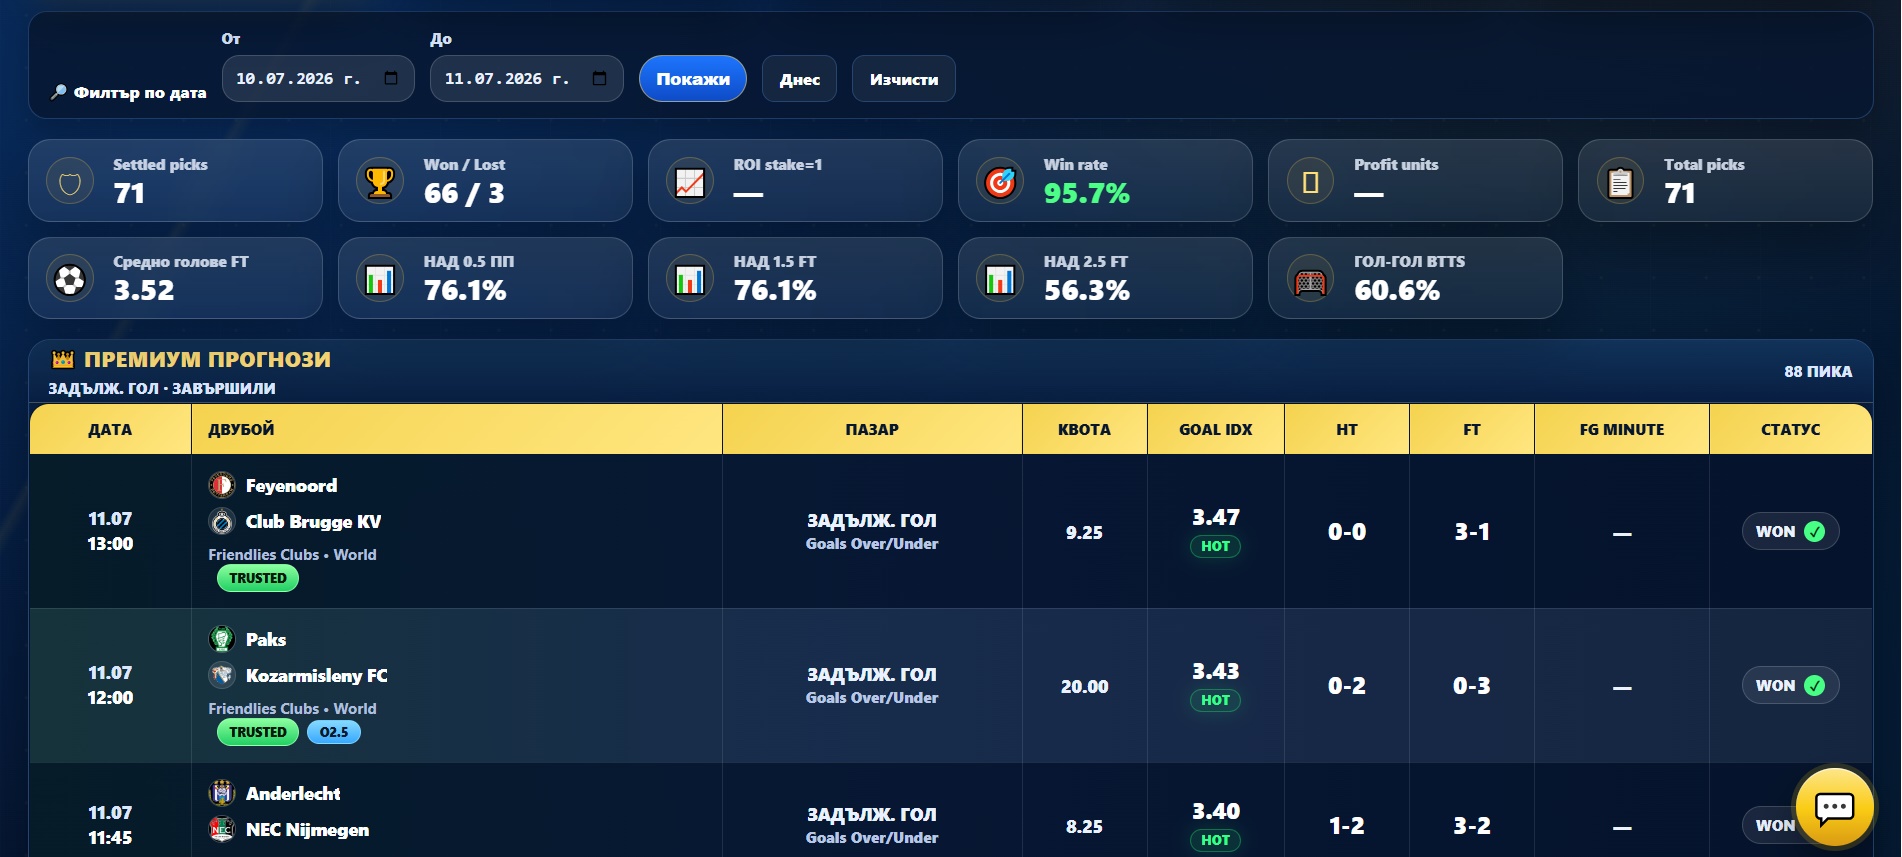Sort by the FG MINUTE column header

click(x=1622, y=430)
